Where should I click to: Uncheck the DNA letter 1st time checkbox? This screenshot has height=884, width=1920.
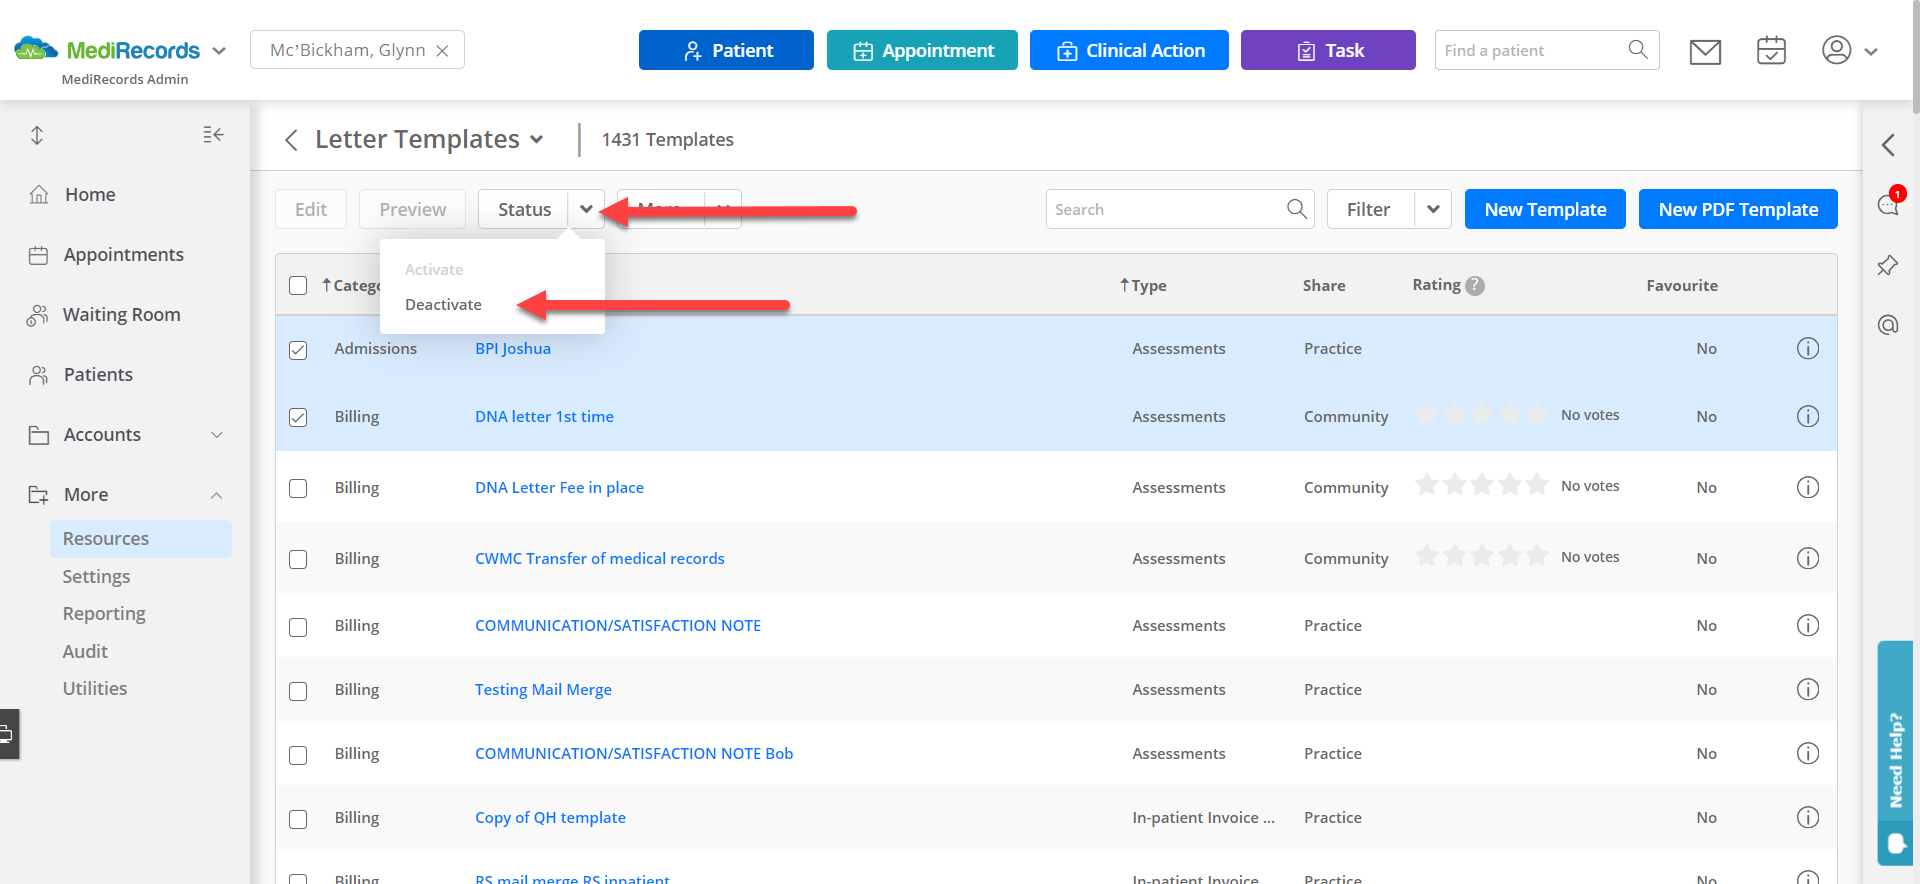[298, 417]
